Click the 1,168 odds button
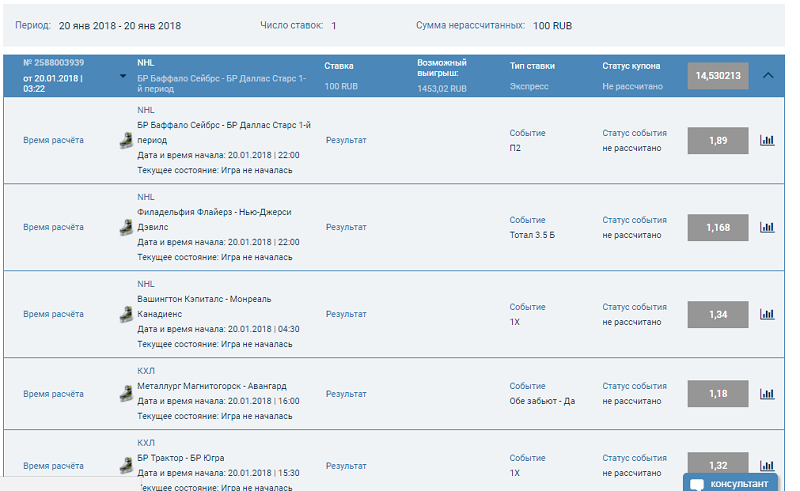 point(717,228)
